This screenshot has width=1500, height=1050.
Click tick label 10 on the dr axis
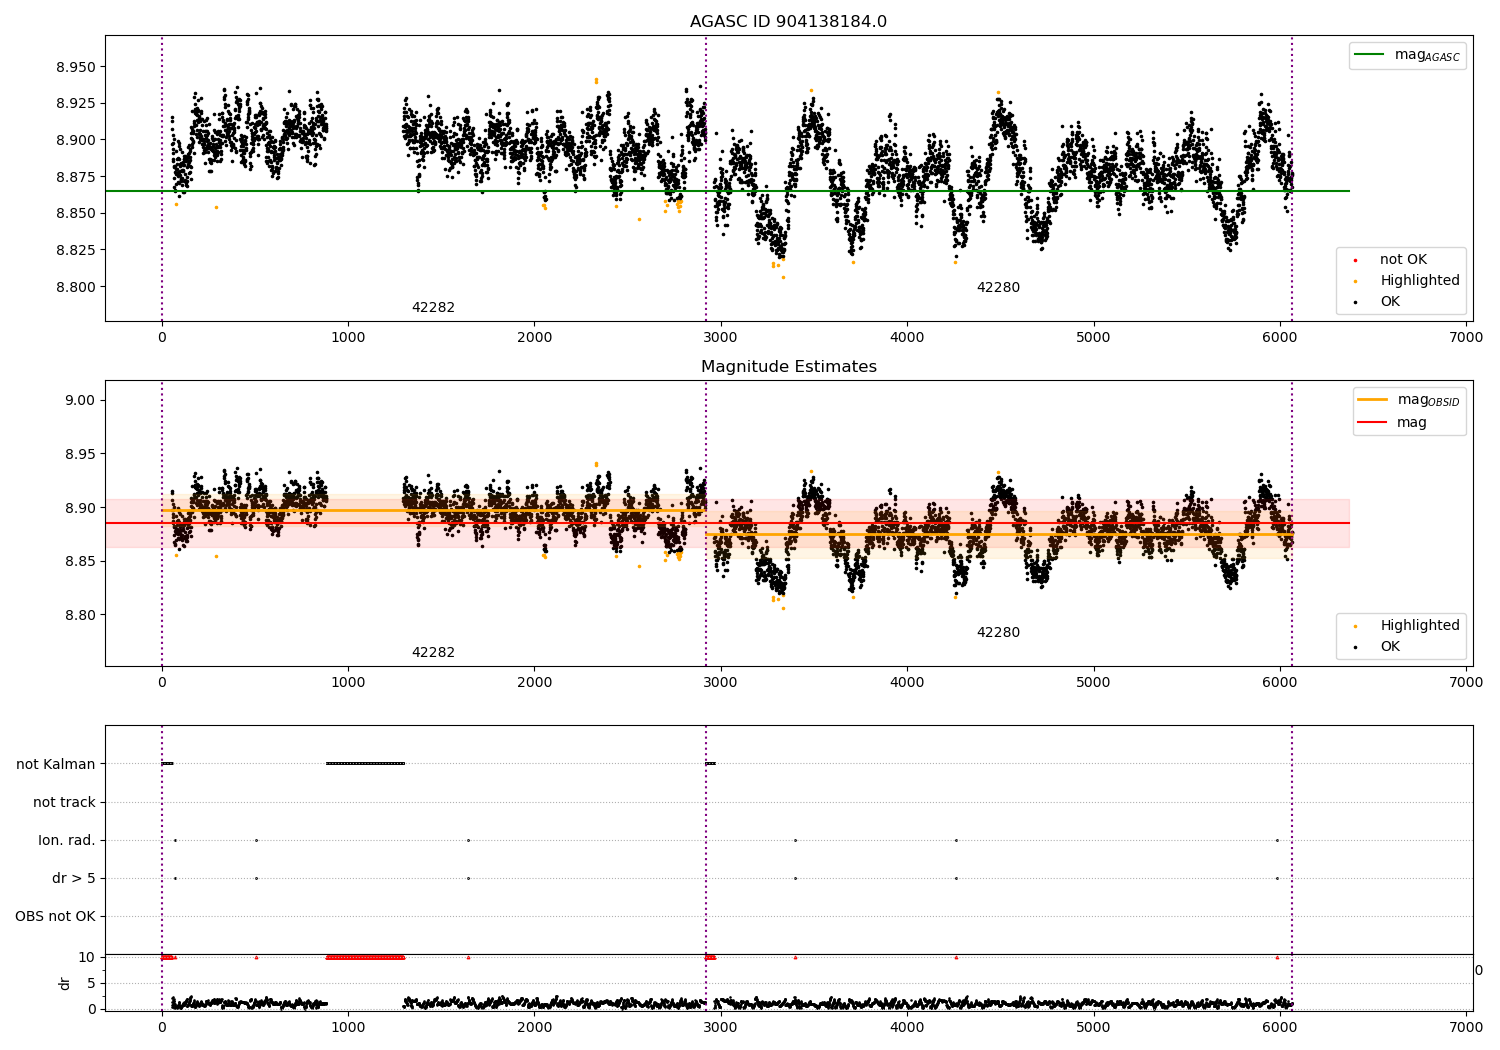(87, 957)
